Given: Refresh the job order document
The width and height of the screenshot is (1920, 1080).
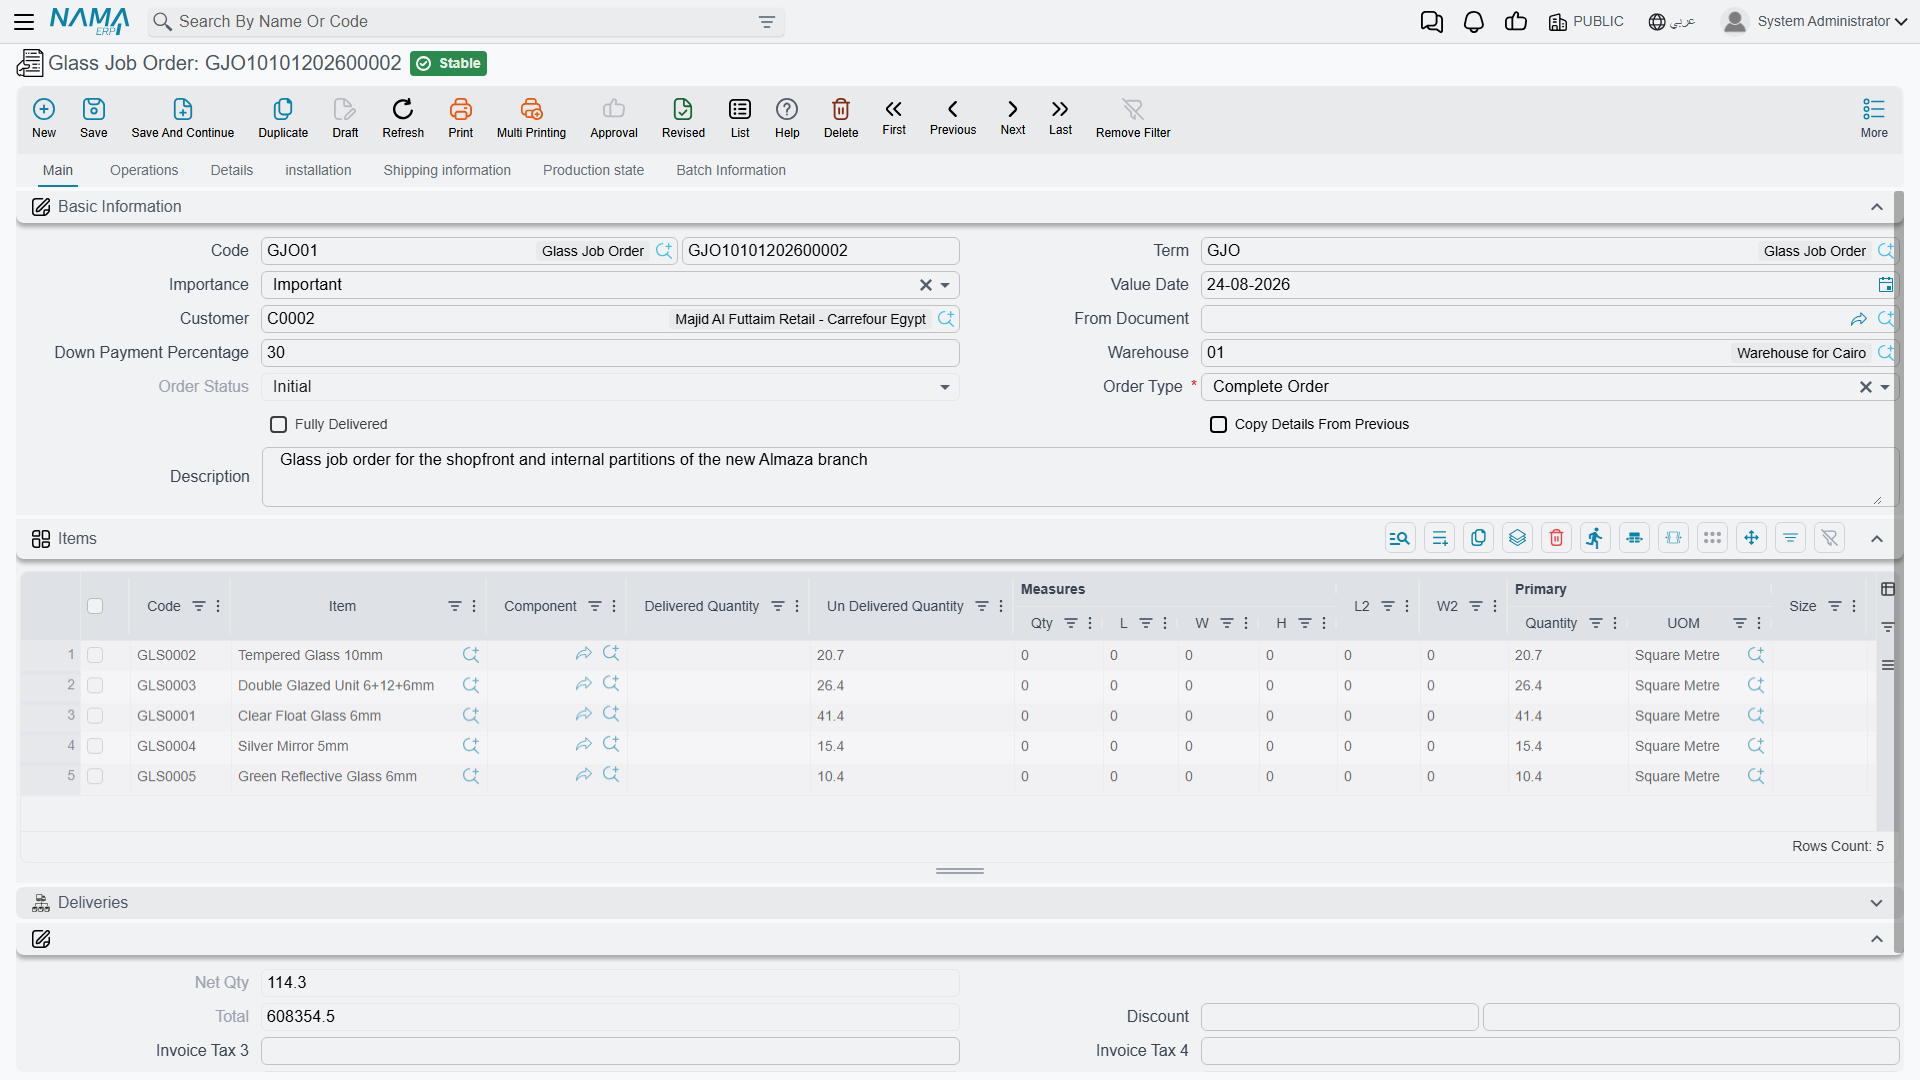Looking at the screenshot, I should click(x=403, y=117).
